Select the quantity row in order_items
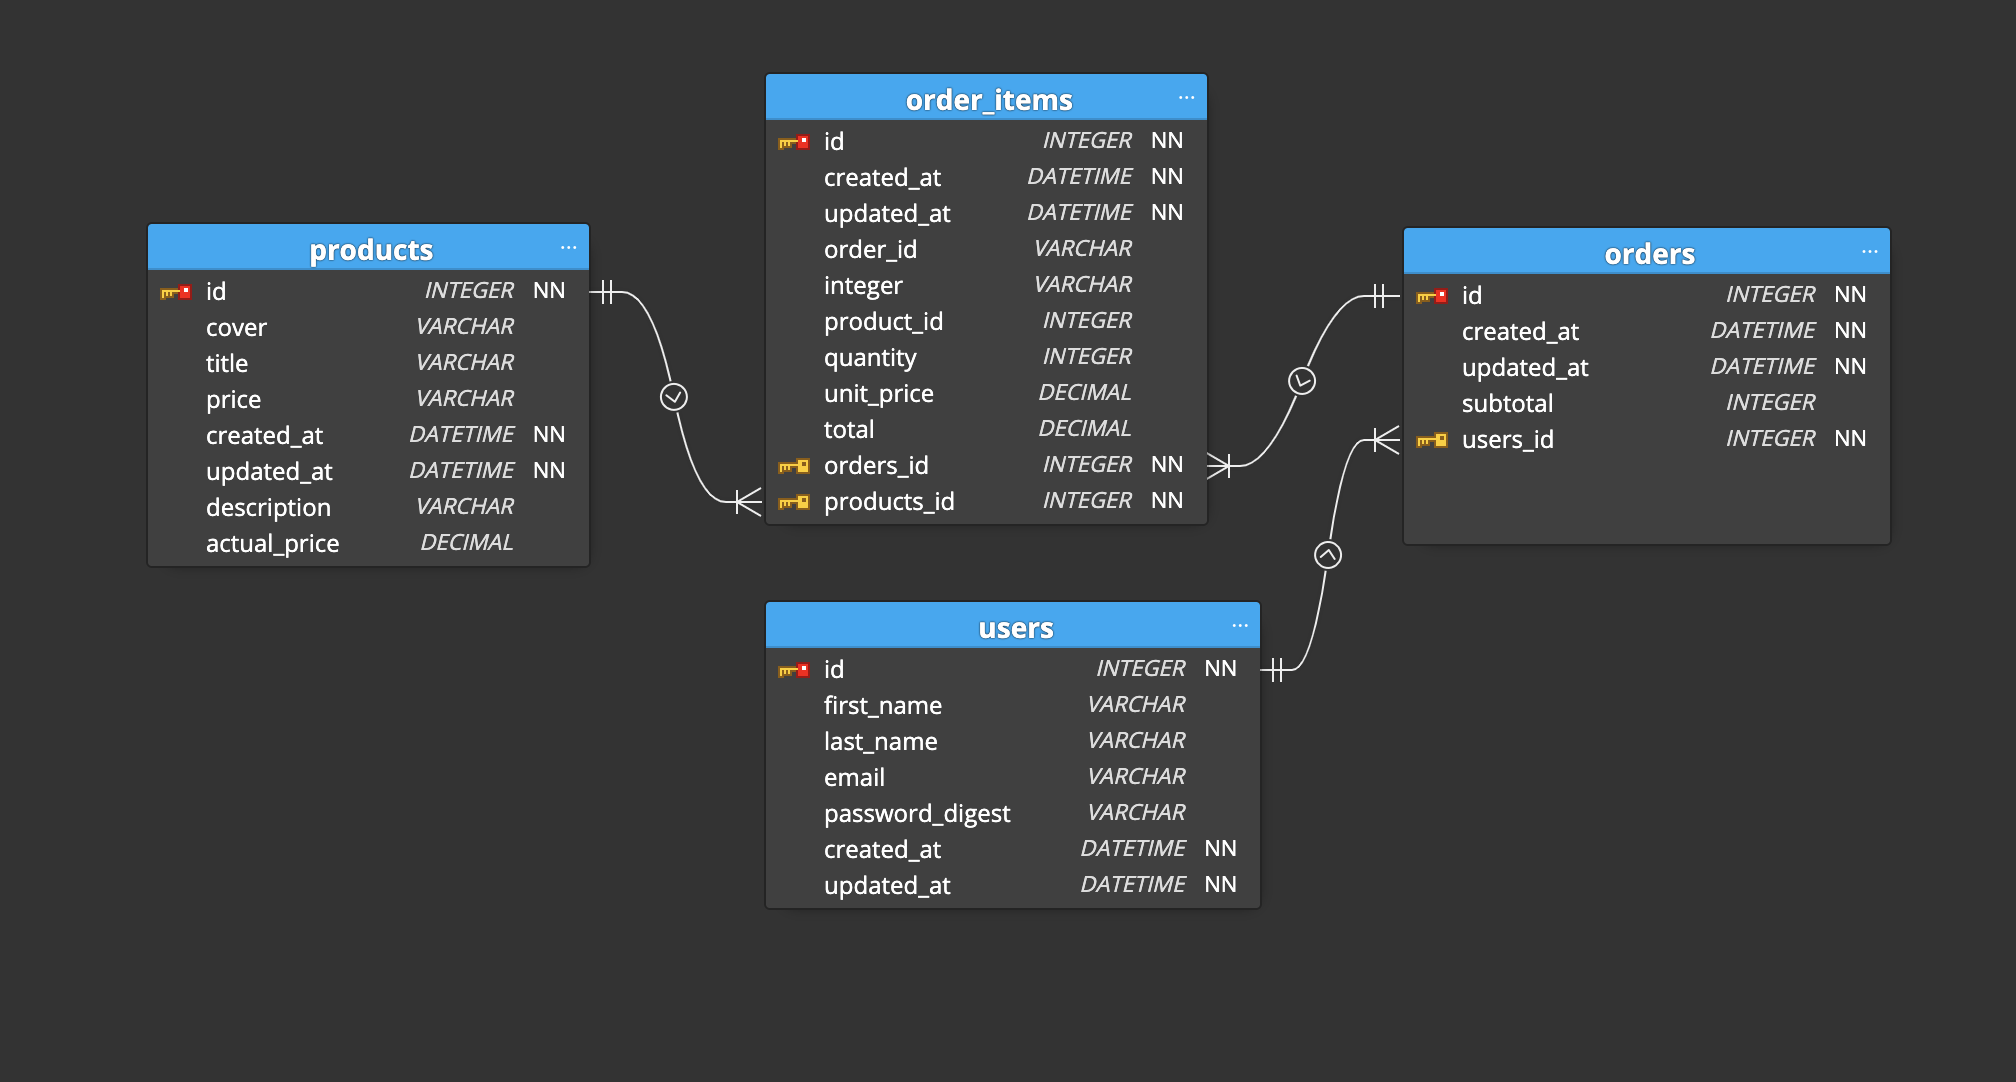 click(871, 357)
